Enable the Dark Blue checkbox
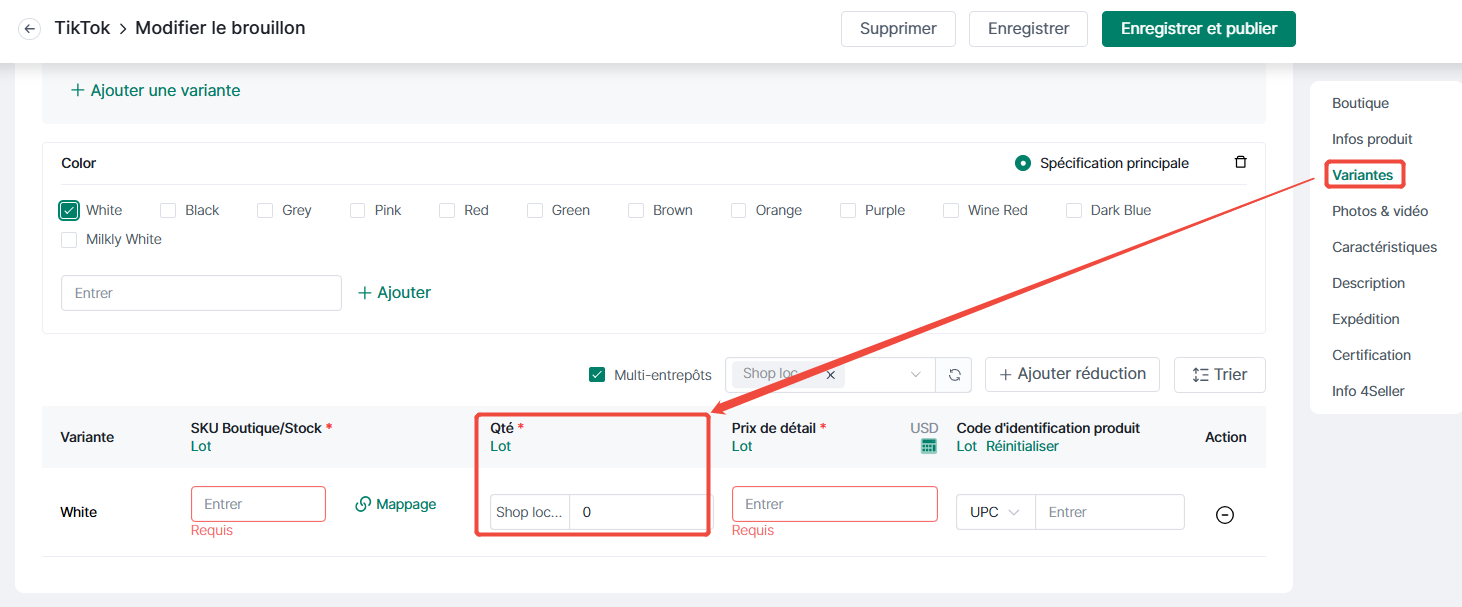Viewport: 1462px width, 607px height. [x=1074, y=210]
